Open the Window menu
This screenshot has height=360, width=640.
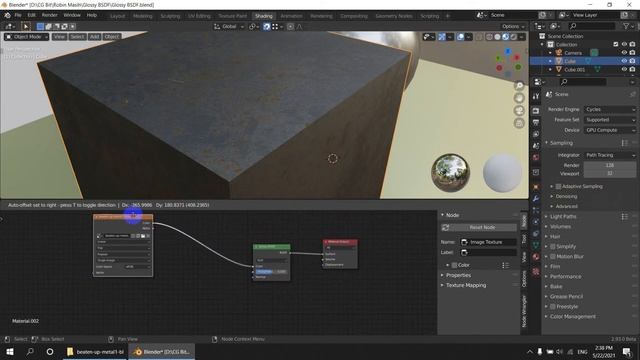pos(72,16)
